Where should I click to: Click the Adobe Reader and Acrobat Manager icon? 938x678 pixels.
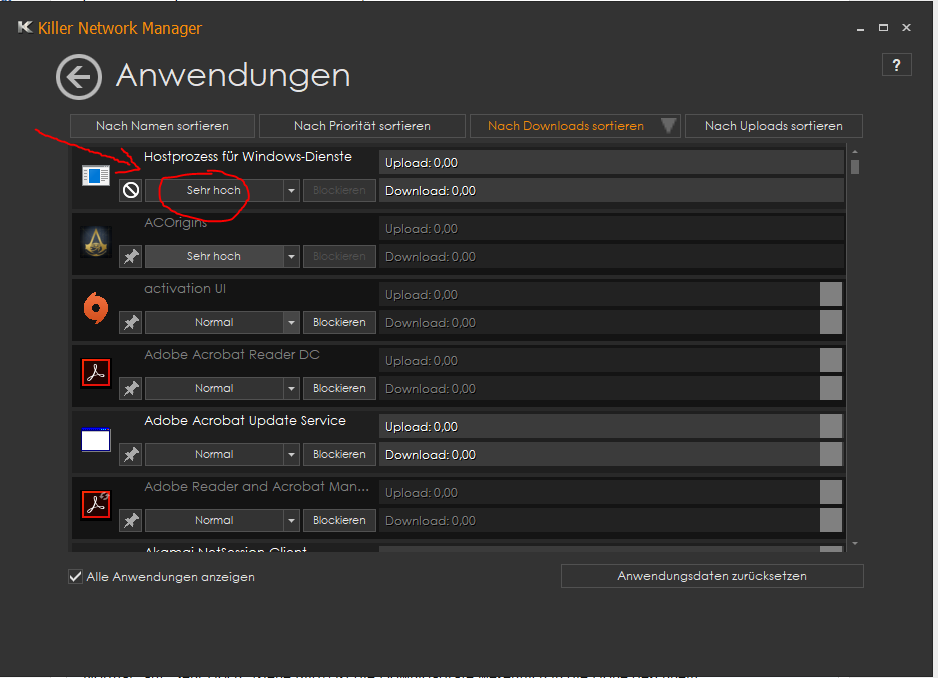point(96,505)
